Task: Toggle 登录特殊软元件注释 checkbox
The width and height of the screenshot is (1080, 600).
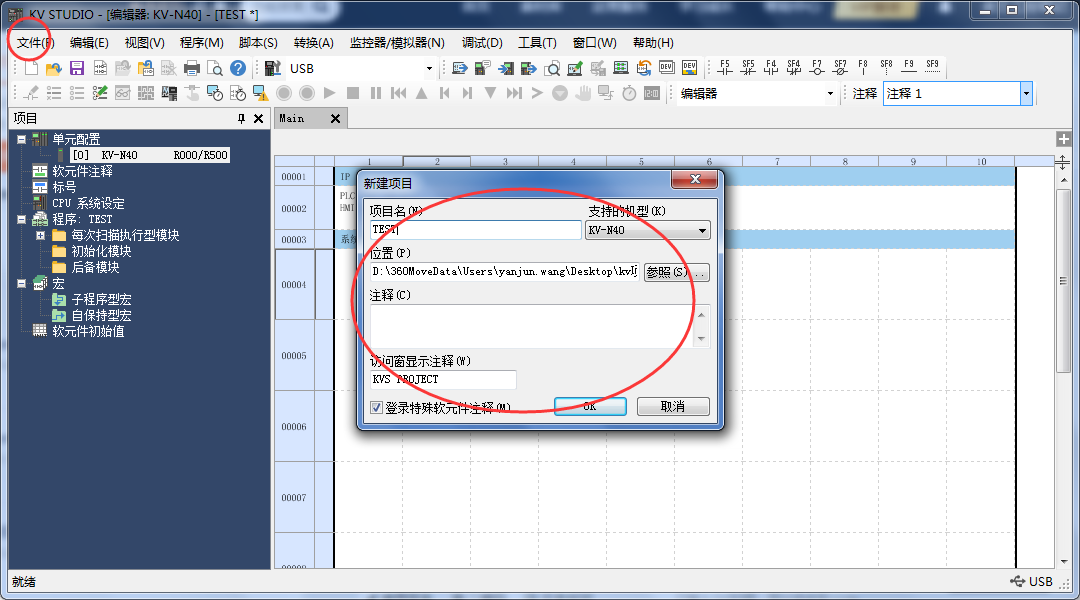Action: (376, 407)
